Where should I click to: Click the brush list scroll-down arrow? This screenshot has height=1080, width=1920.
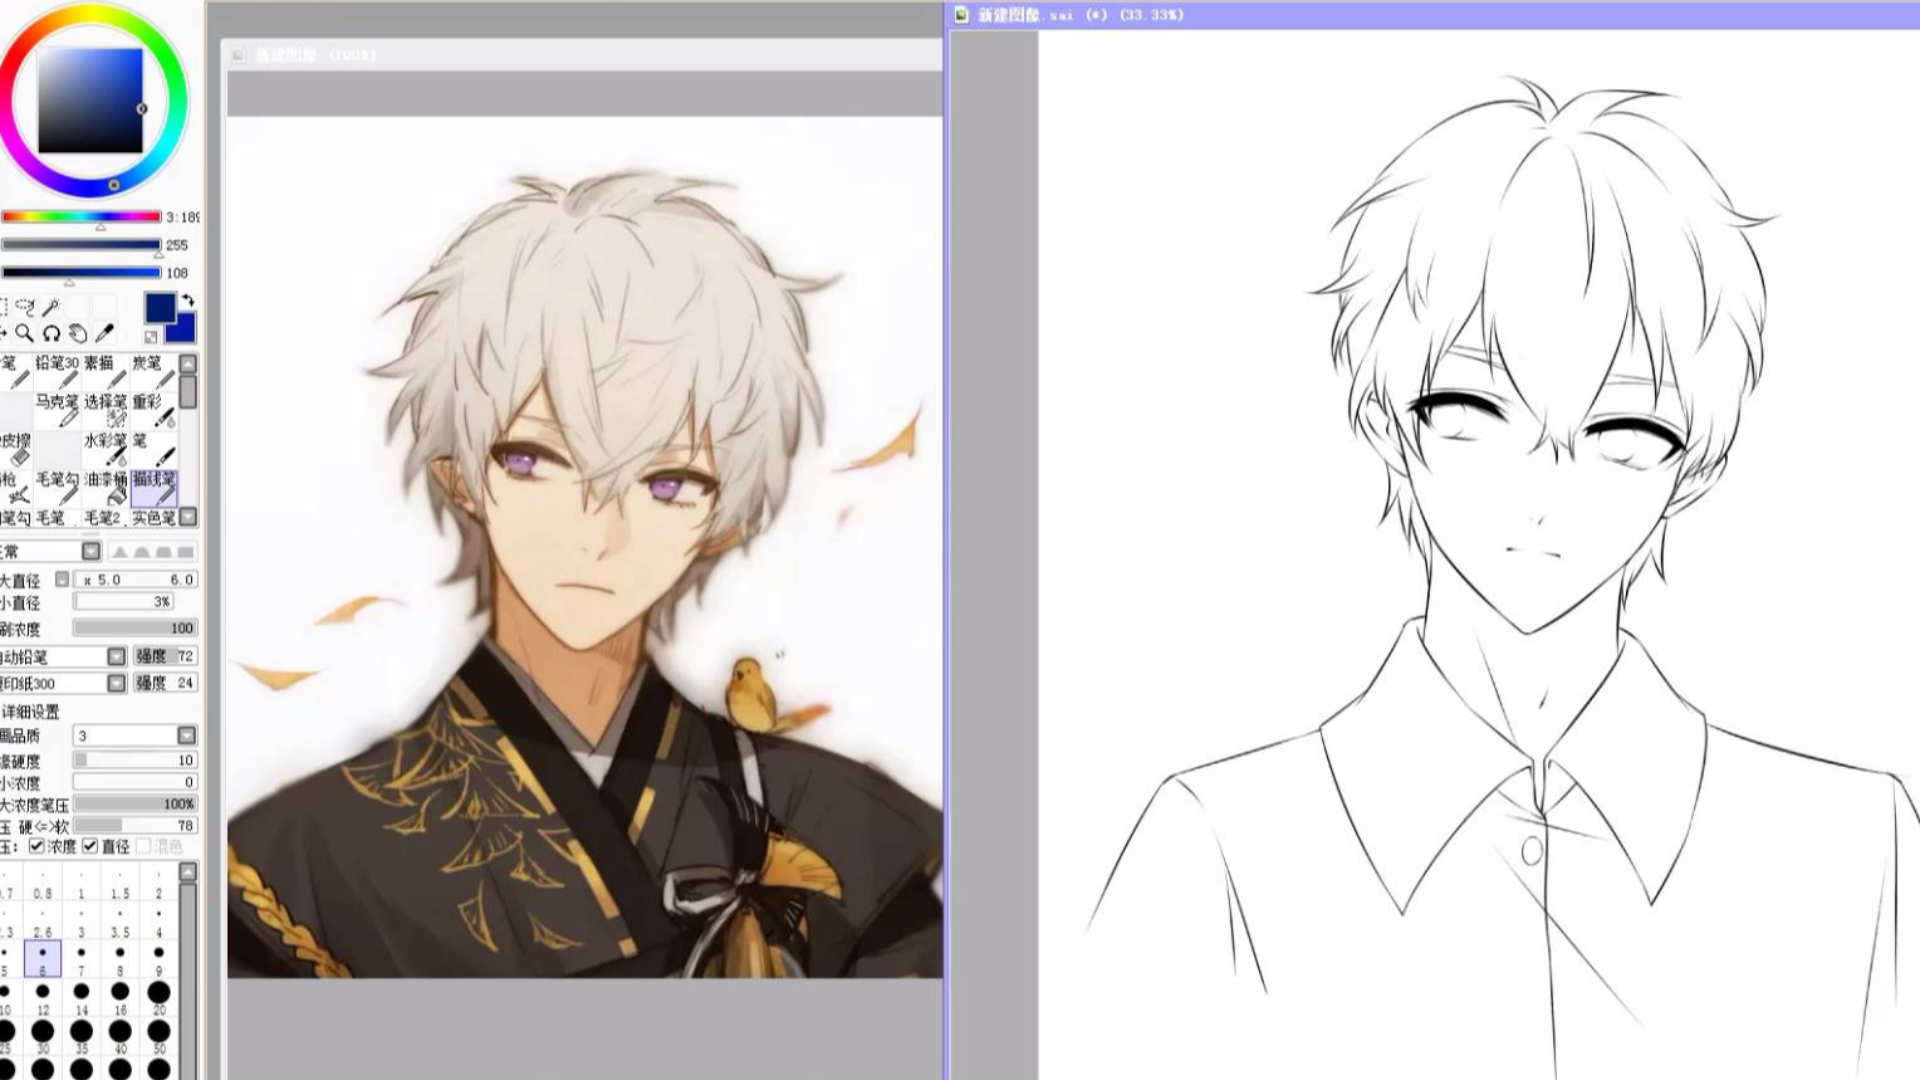click(x=188, y=517)
